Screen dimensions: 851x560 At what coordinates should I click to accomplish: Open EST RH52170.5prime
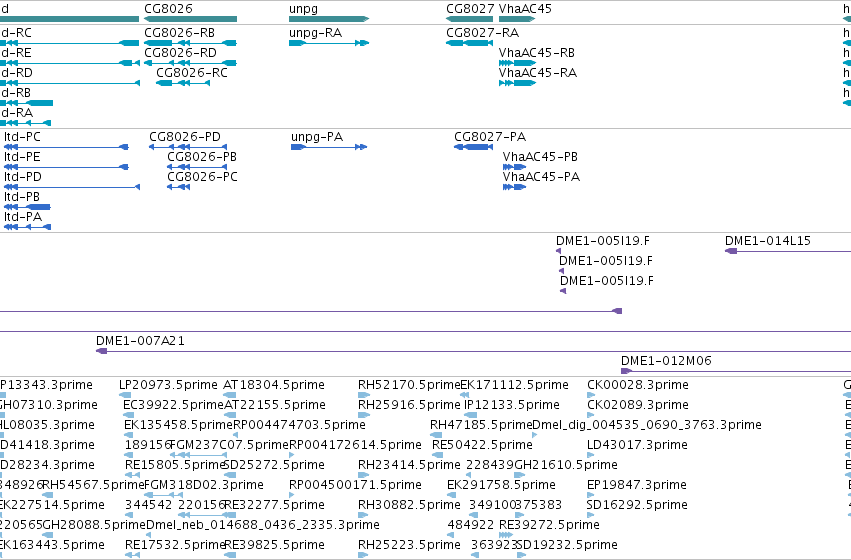pos(409,385)
